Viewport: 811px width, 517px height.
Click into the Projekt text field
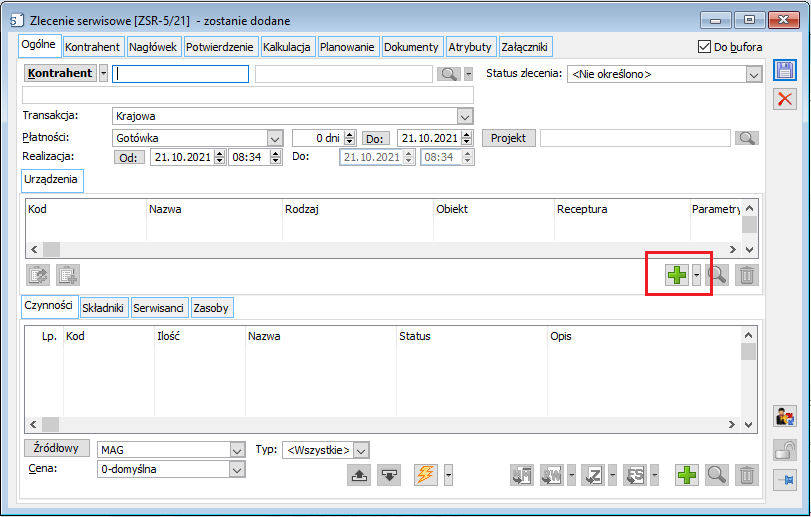(x=635, y=138)
